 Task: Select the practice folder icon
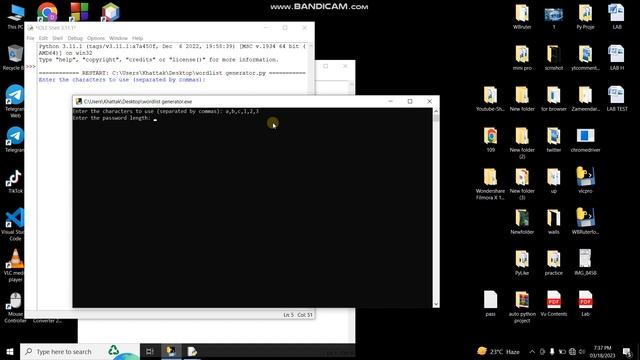[553, 262]
